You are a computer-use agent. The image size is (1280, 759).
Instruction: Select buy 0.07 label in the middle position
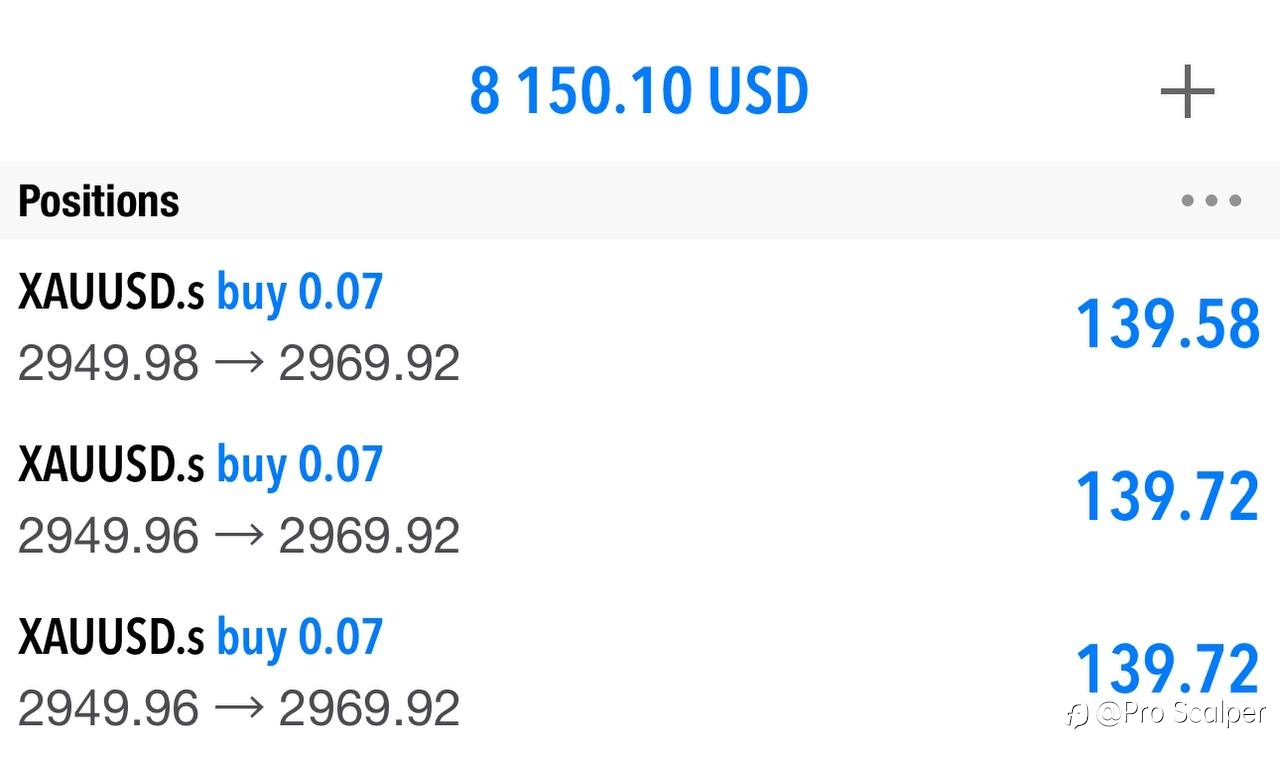click(x=300, y=465)
